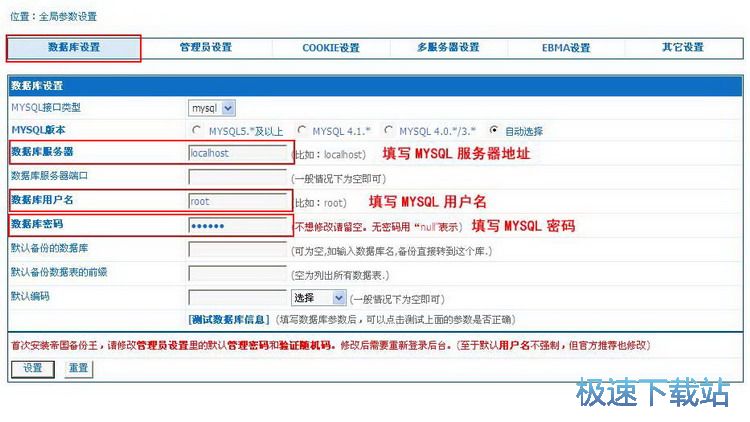
Task: Click the 数据库用户名 label text
Action: (42, 200)
